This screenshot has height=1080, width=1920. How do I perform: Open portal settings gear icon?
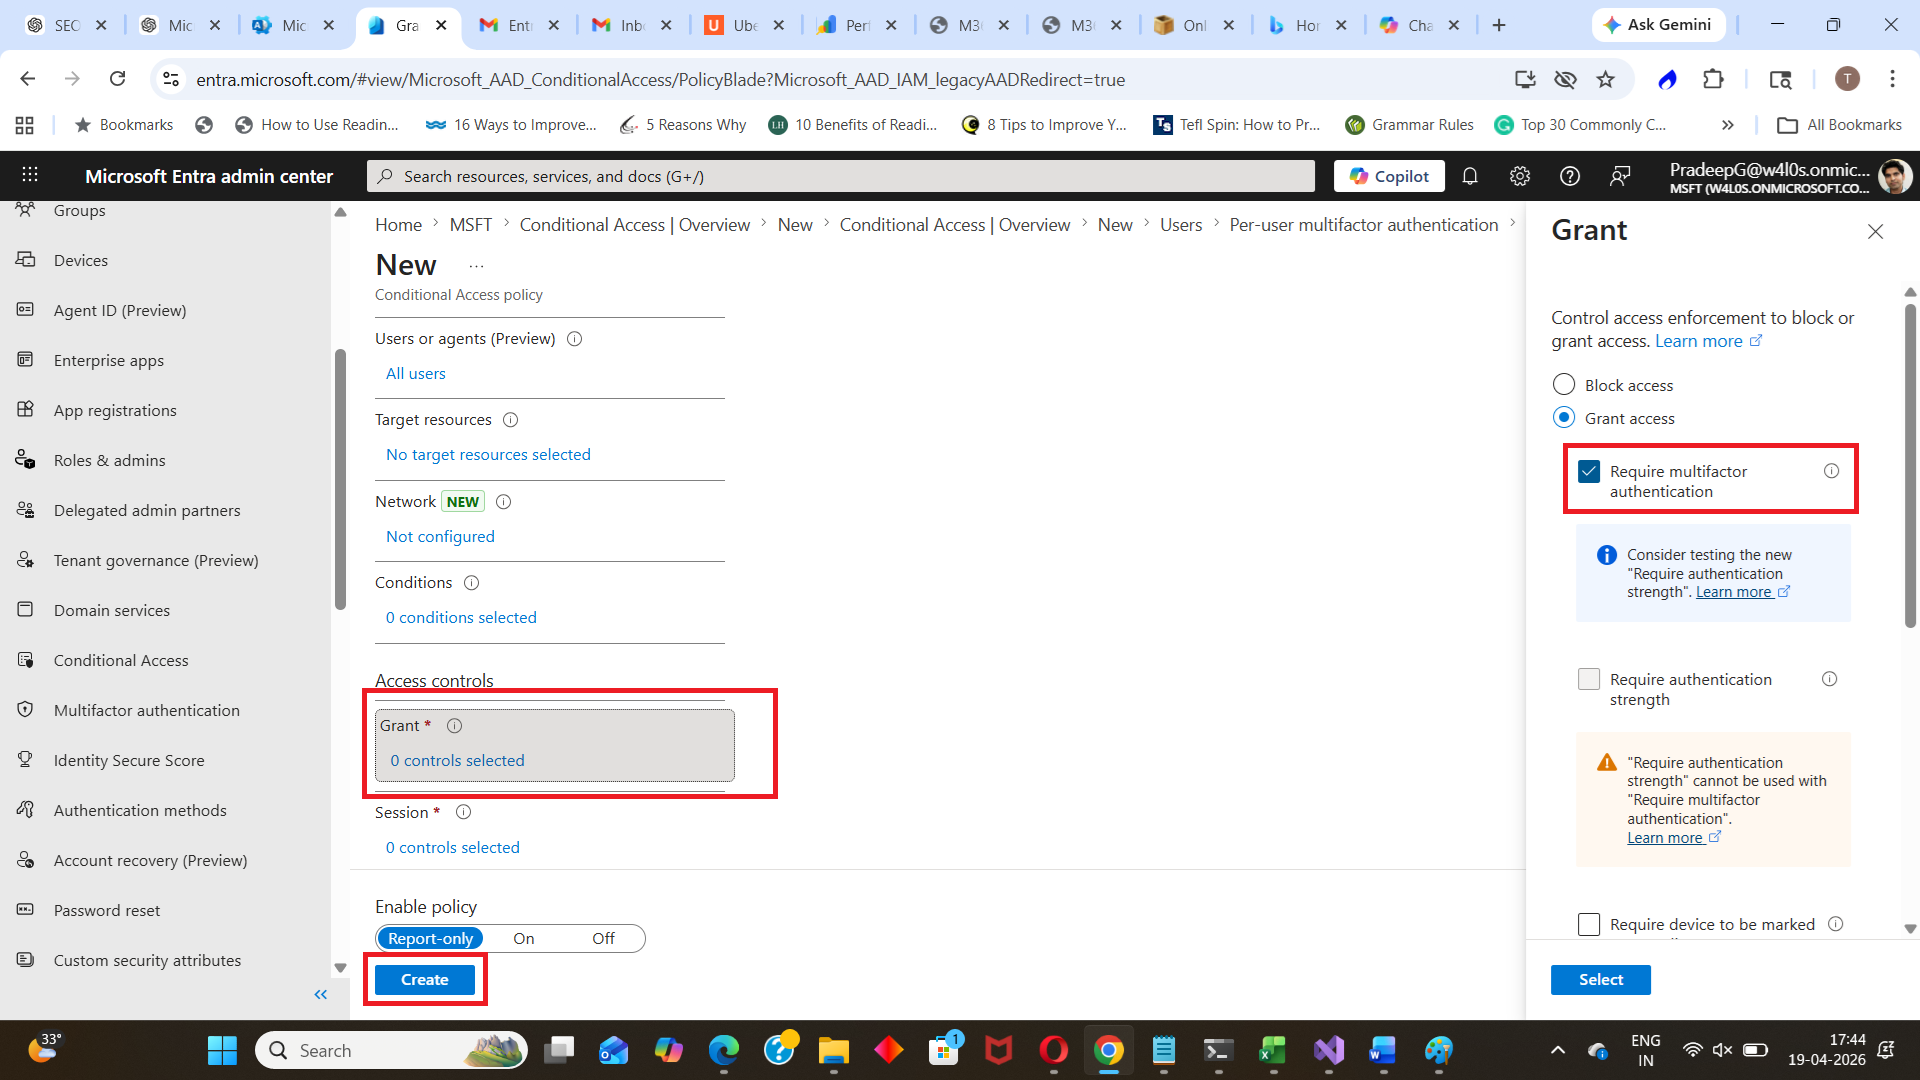click(x=1520, y=176)
